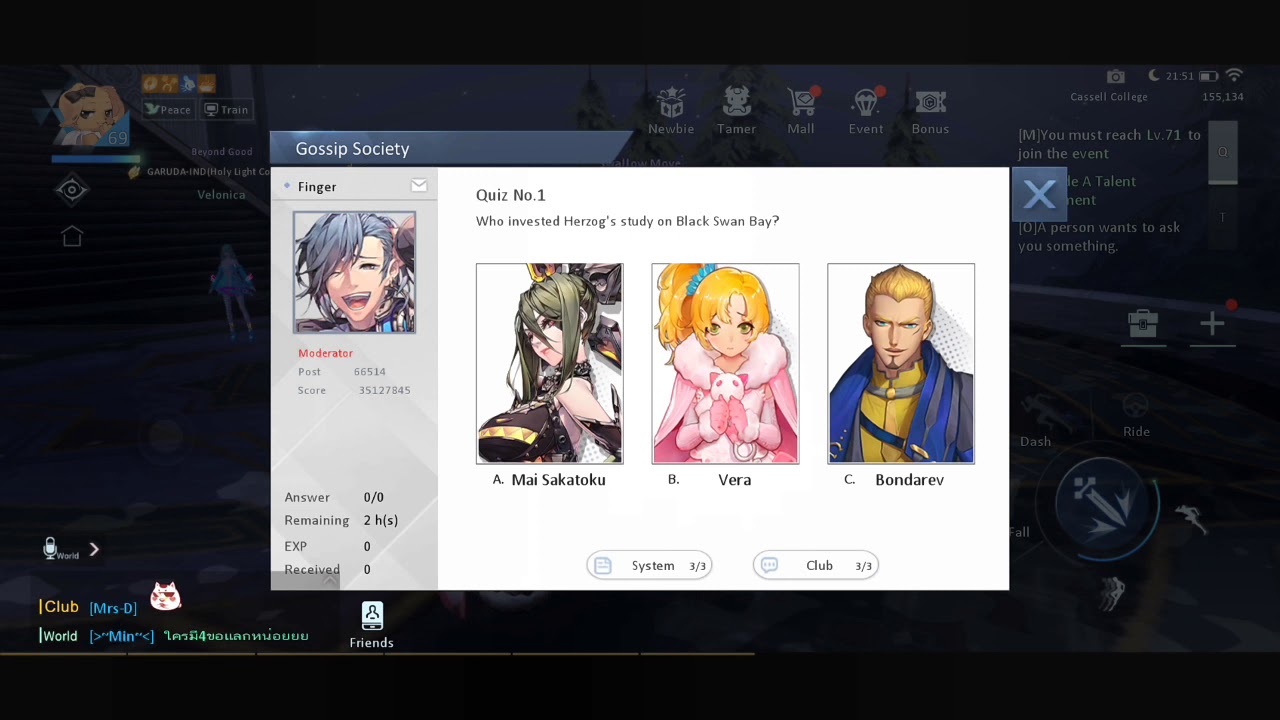Image resolution: width=1280 pixels, height=720 pixels.
Task: Tap the 'A person wants to ask' message
Action: click(1099, 236)
